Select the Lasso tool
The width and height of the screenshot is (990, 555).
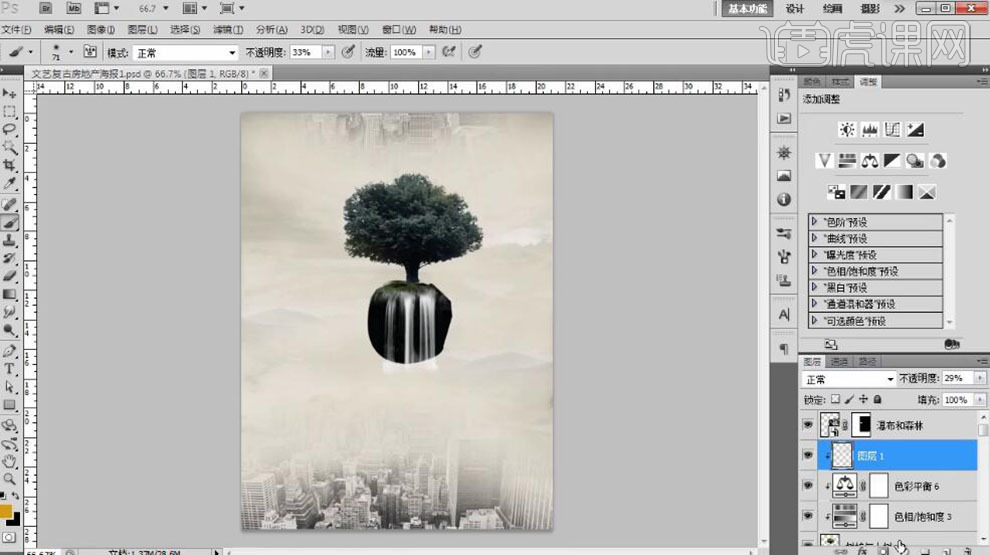[x=9, y=129]
